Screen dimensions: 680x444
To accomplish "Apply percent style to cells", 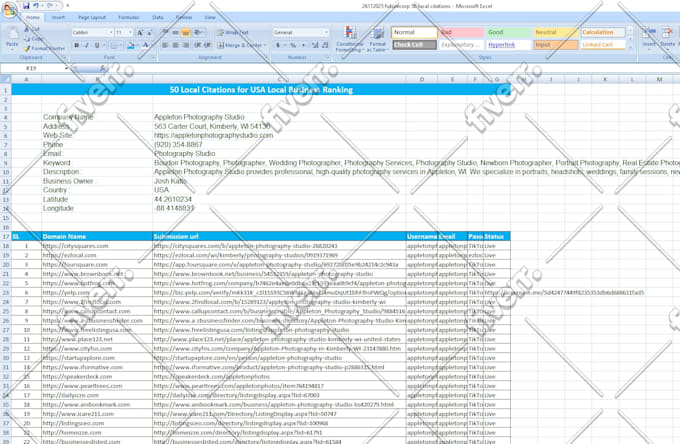I will pos(293,45).
